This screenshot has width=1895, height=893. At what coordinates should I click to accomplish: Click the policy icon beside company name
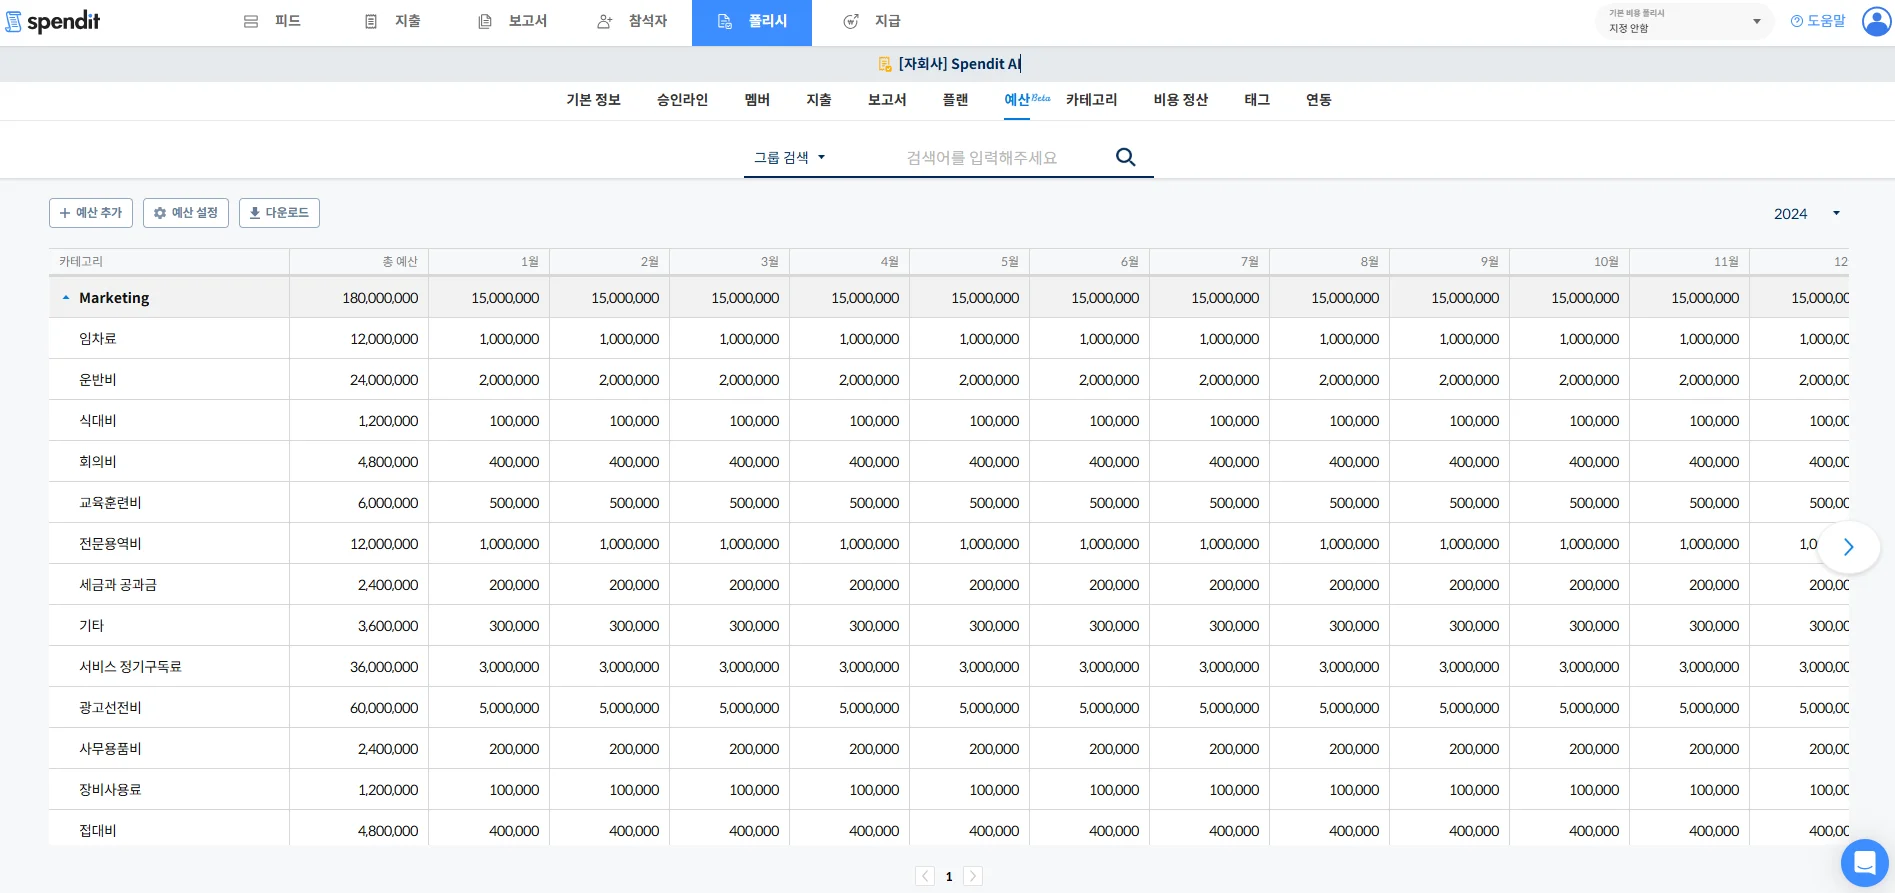[884, 64]
